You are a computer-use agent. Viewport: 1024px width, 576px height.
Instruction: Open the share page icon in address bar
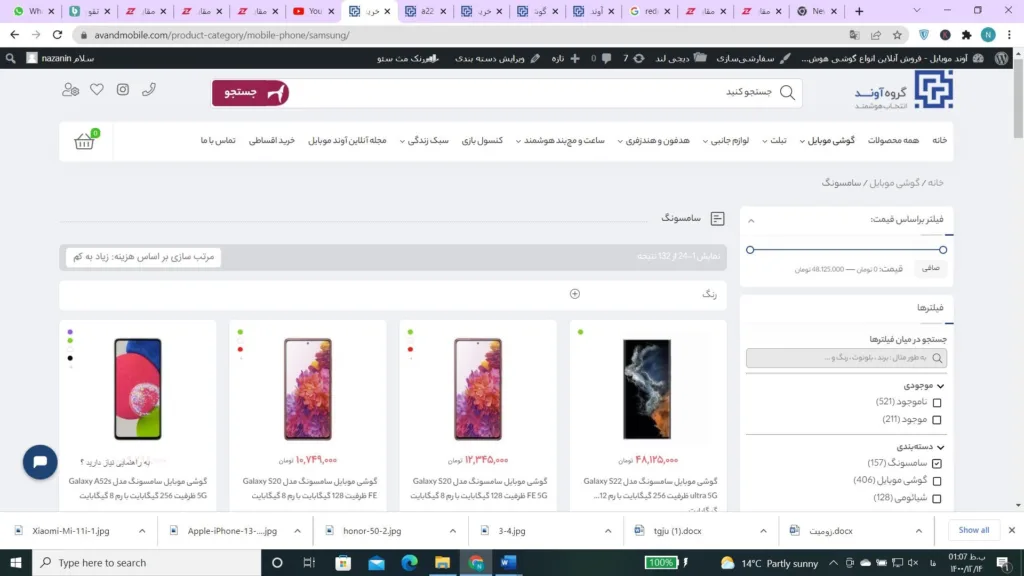(x=876, y=35)
